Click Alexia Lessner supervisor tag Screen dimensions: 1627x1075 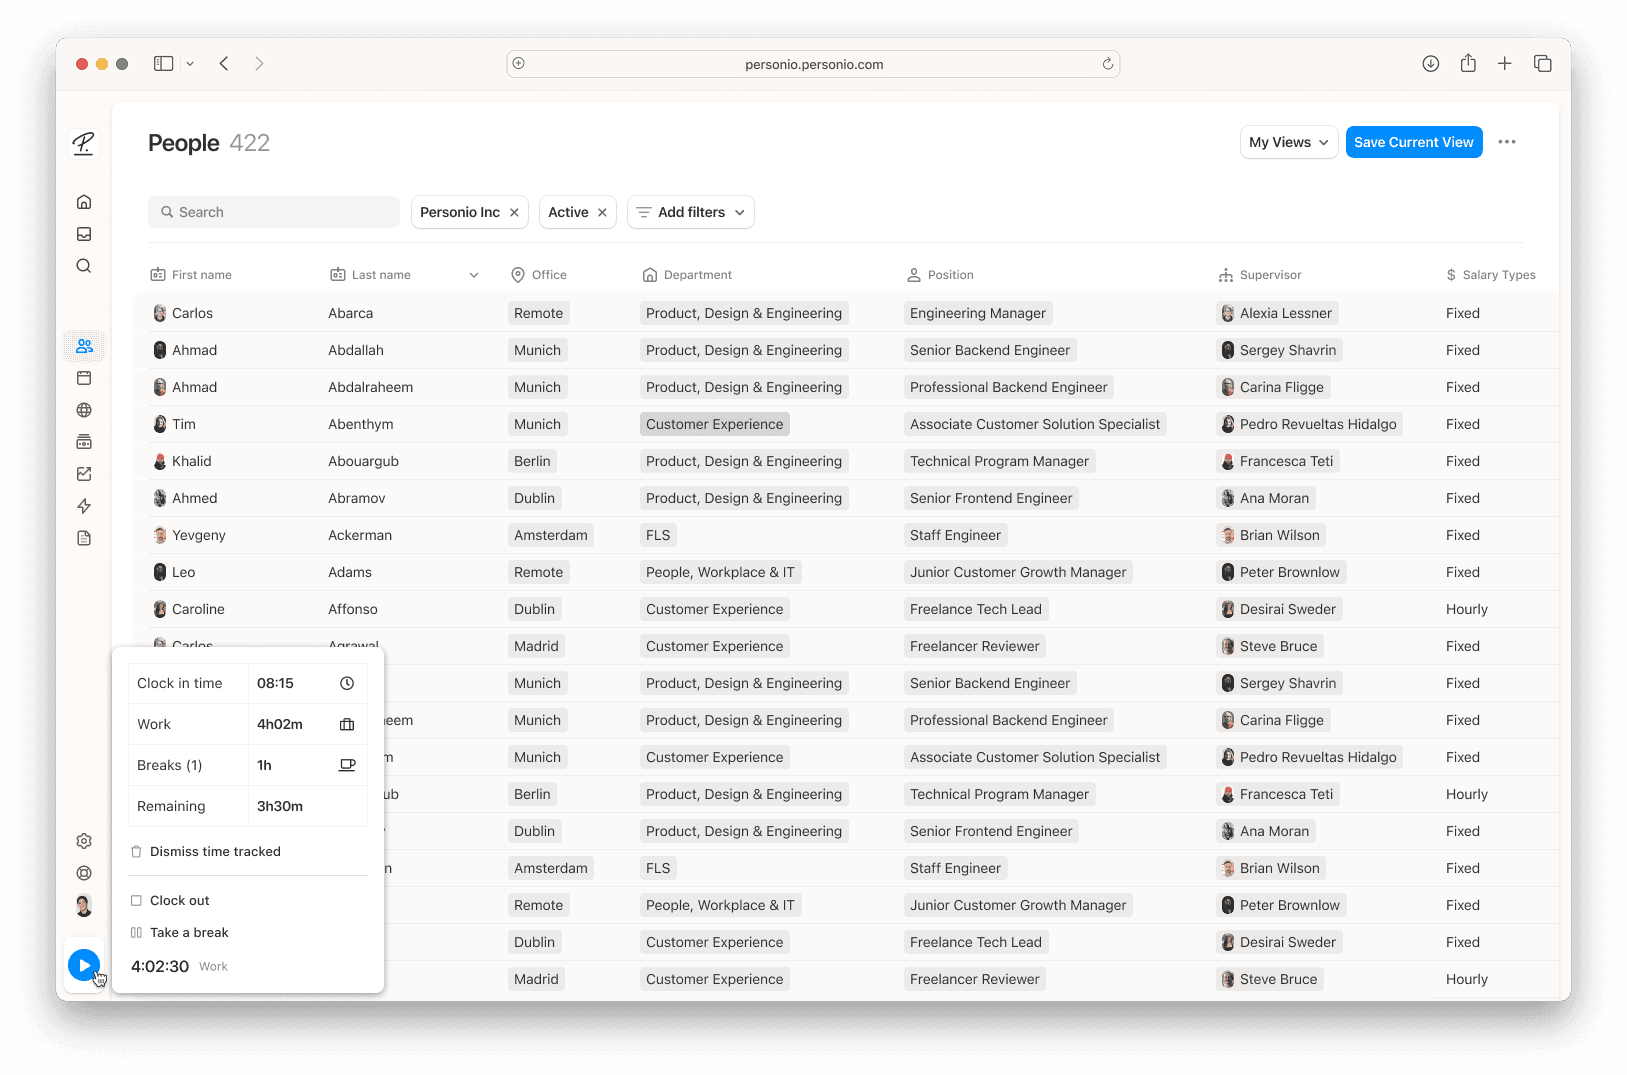(x=1277, y=313)
